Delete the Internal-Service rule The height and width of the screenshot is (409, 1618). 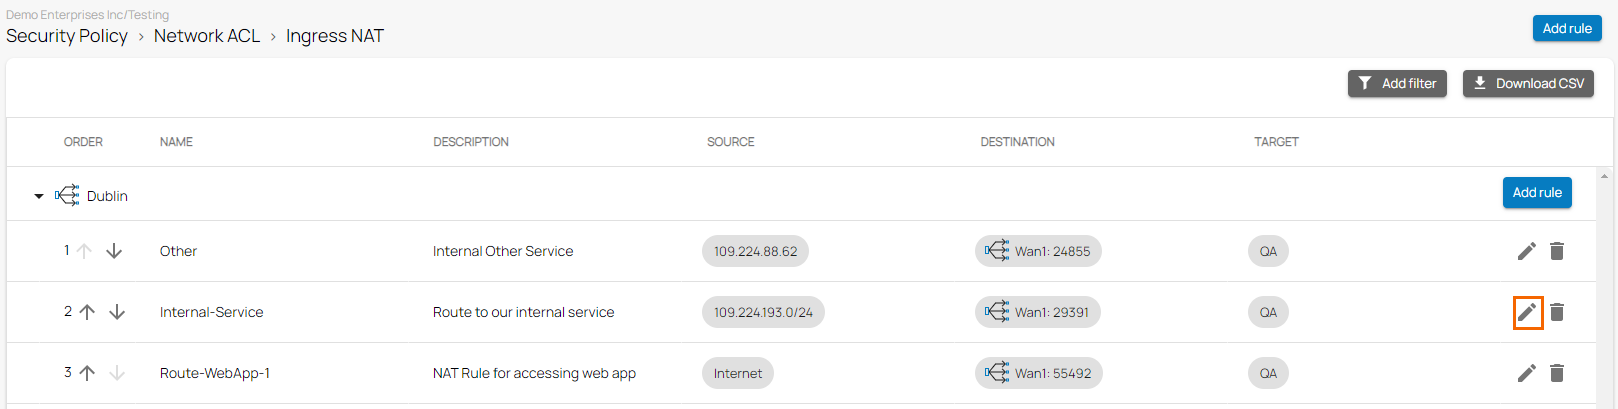tap(1557, 312)
